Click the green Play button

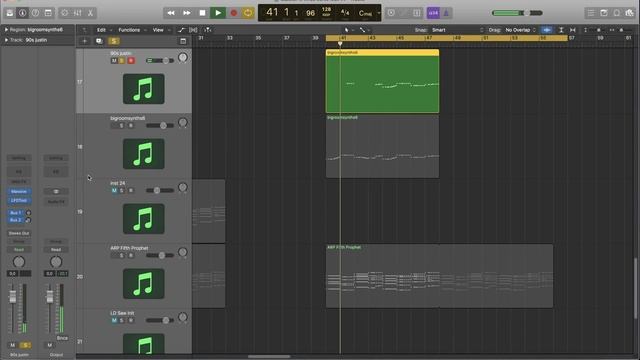pyautogui.click(x=218, y=13)
